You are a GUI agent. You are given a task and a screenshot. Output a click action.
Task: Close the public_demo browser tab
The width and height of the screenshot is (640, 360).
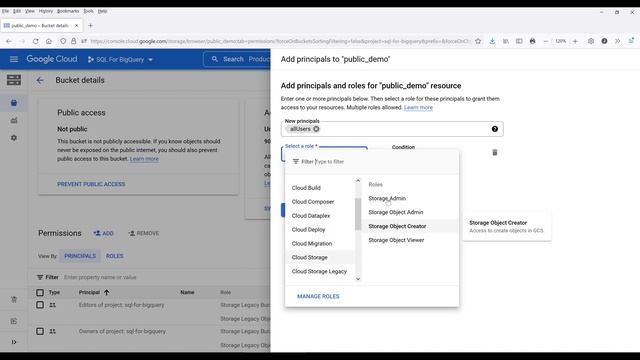[x=76, y=26]
